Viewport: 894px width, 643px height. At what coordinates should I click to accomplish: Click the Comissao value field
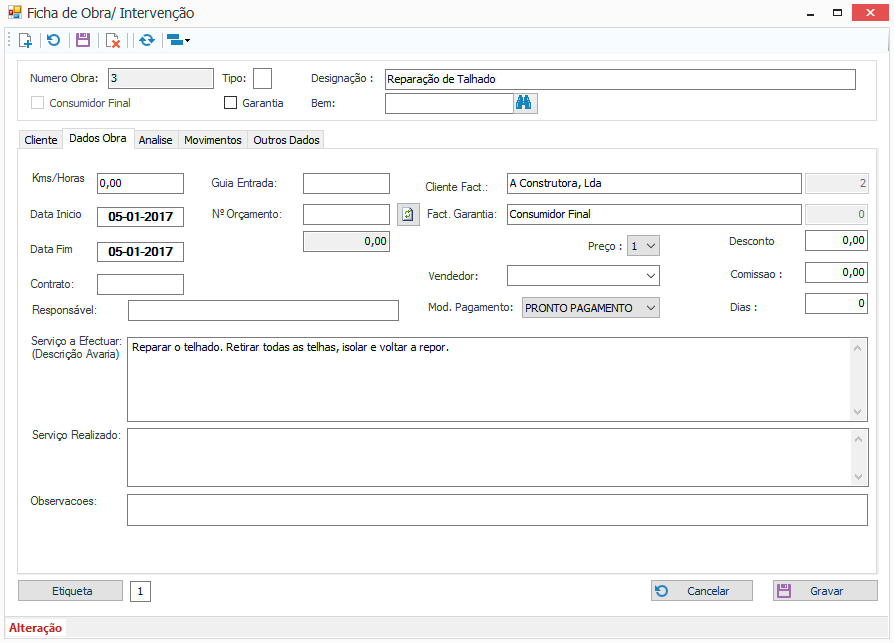836,272
